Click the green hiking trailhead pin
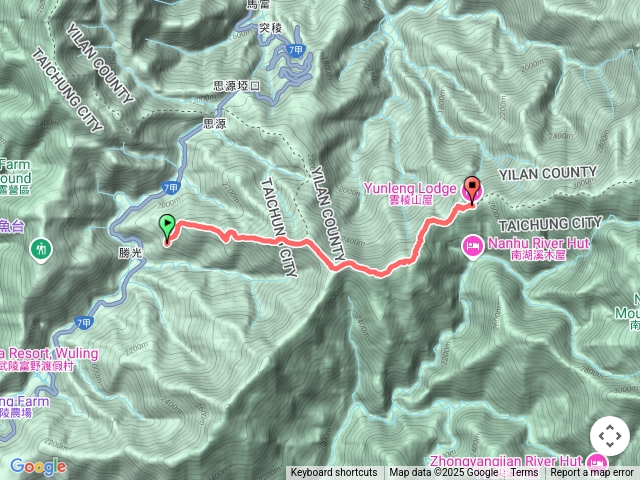The height and width of the screenshot is (480, 640). tap(41, 250)
